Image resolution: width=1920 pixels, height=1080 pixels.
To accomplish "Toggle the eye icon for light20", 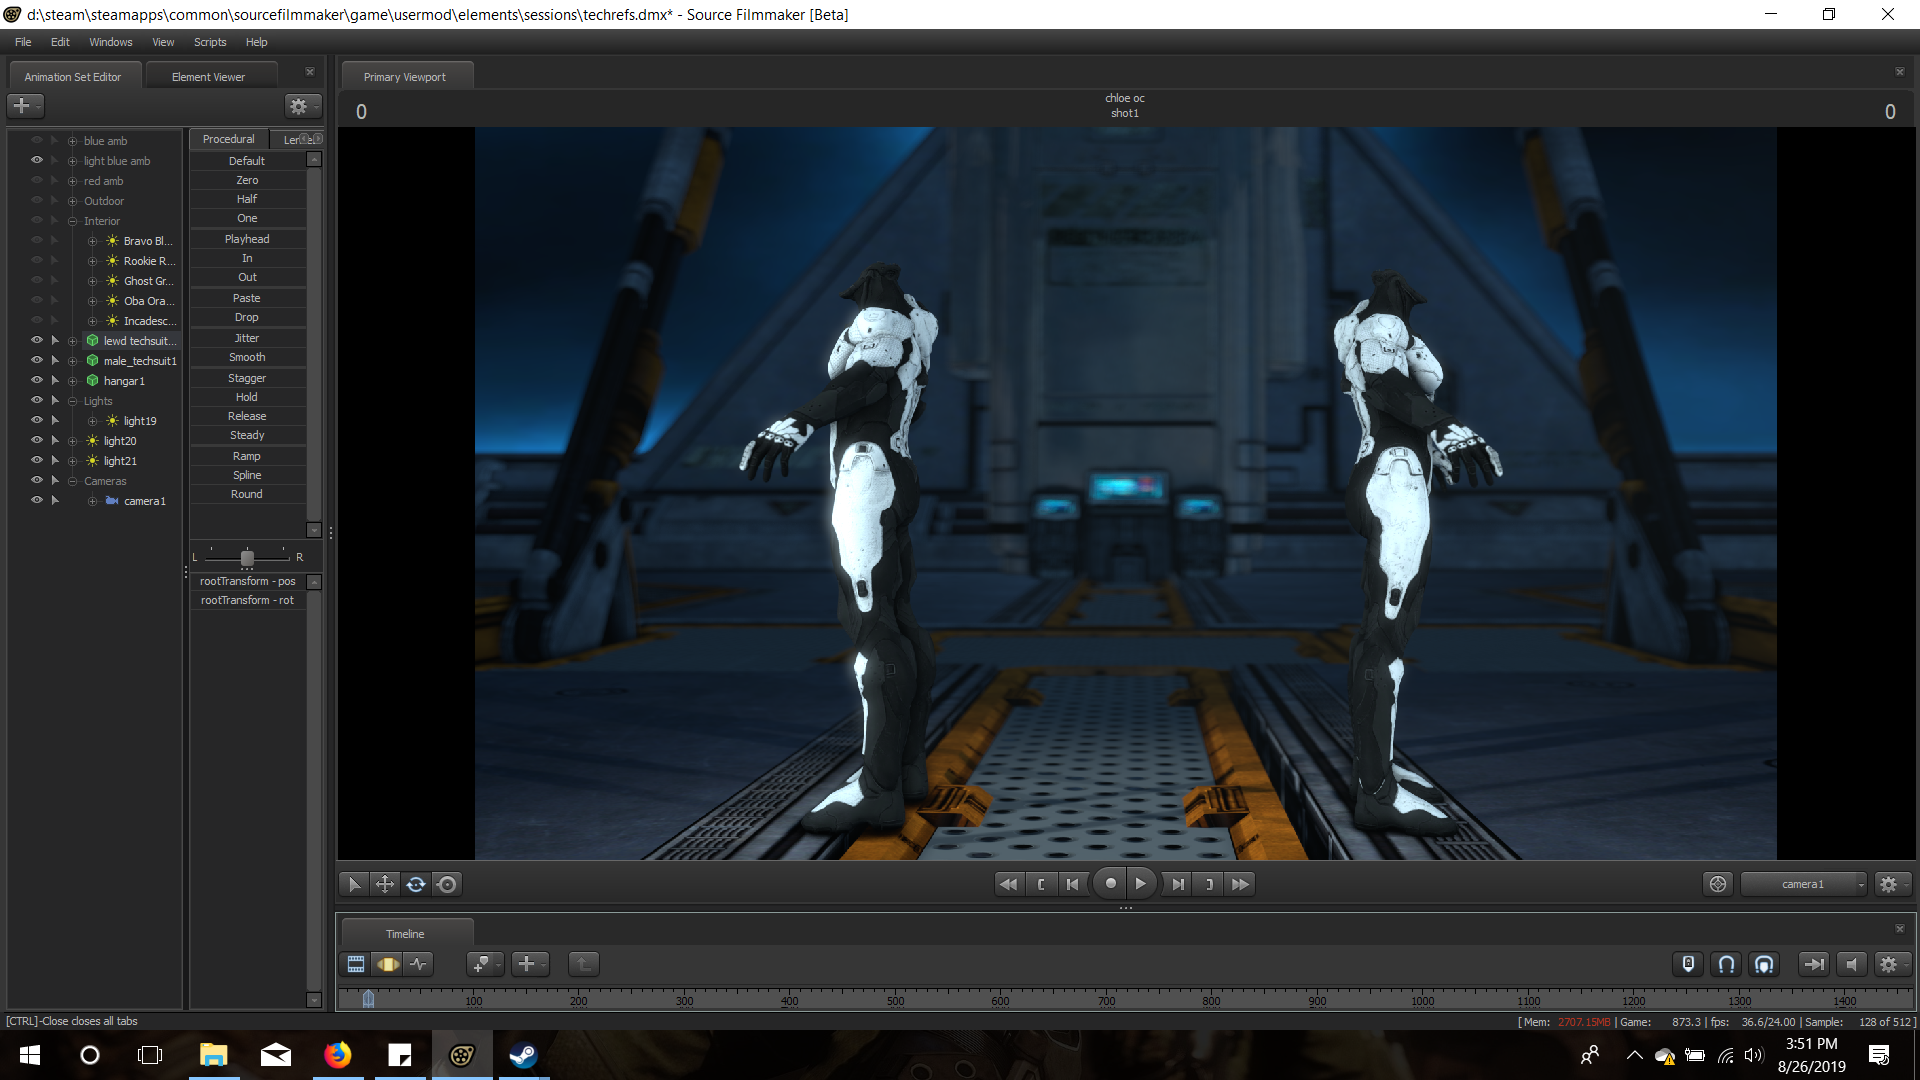I will click(37, 440).
